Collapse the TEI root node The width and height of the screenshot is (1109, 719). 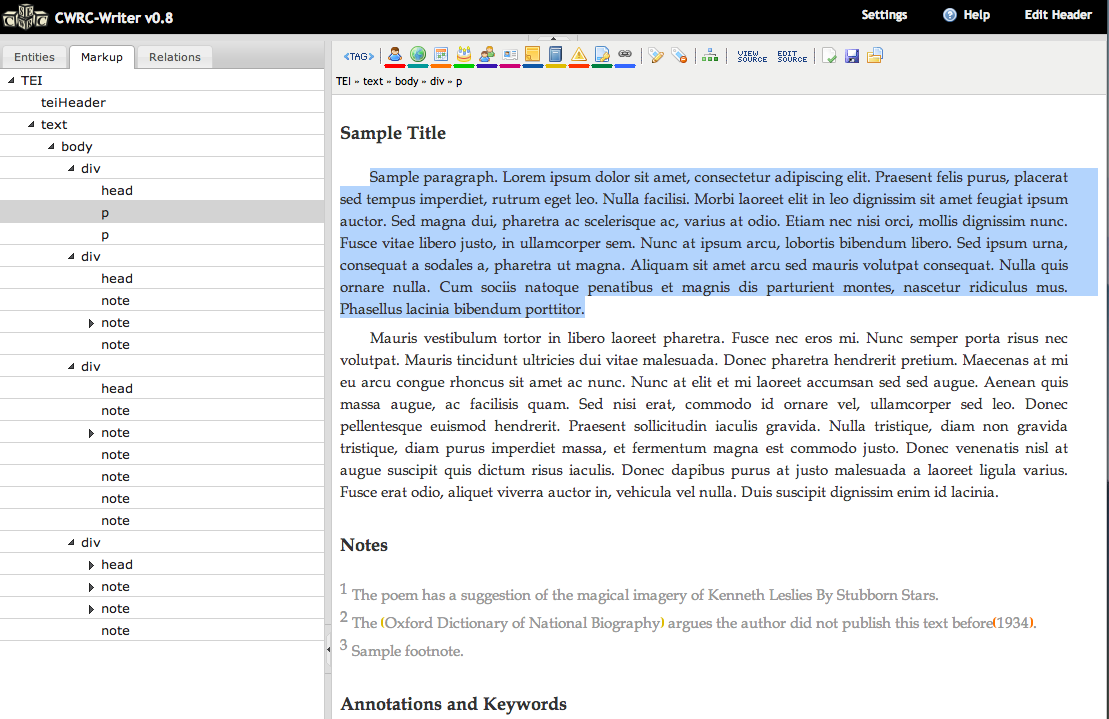pos(11,81)
